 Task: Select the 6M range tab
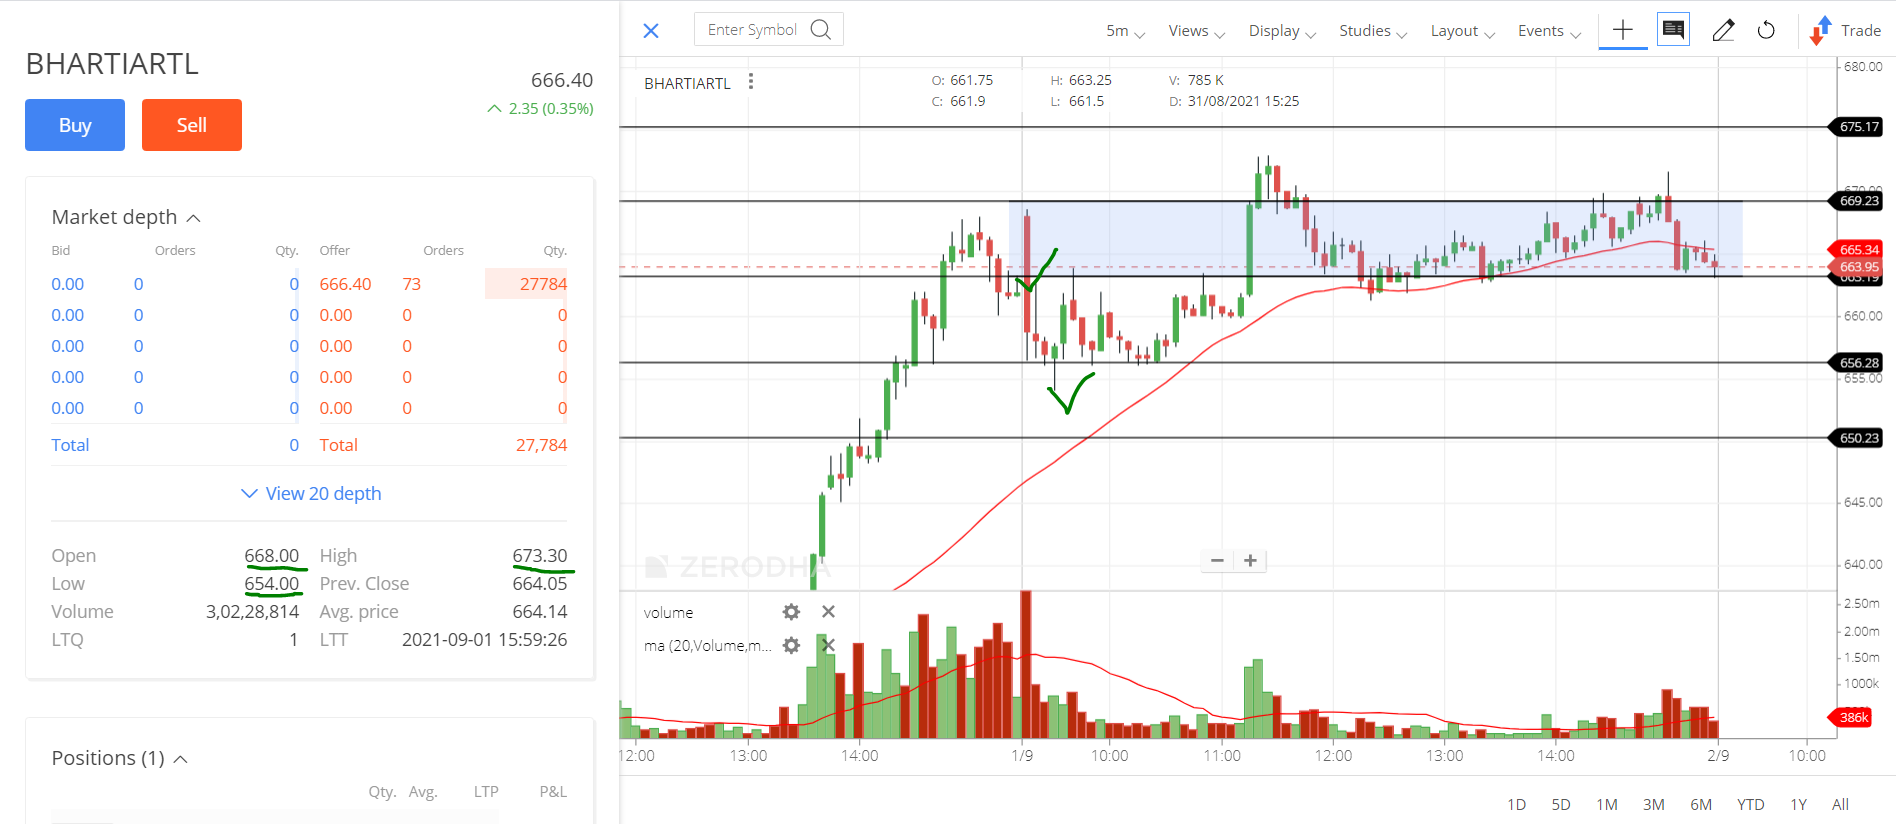[x=1701, y=804]
